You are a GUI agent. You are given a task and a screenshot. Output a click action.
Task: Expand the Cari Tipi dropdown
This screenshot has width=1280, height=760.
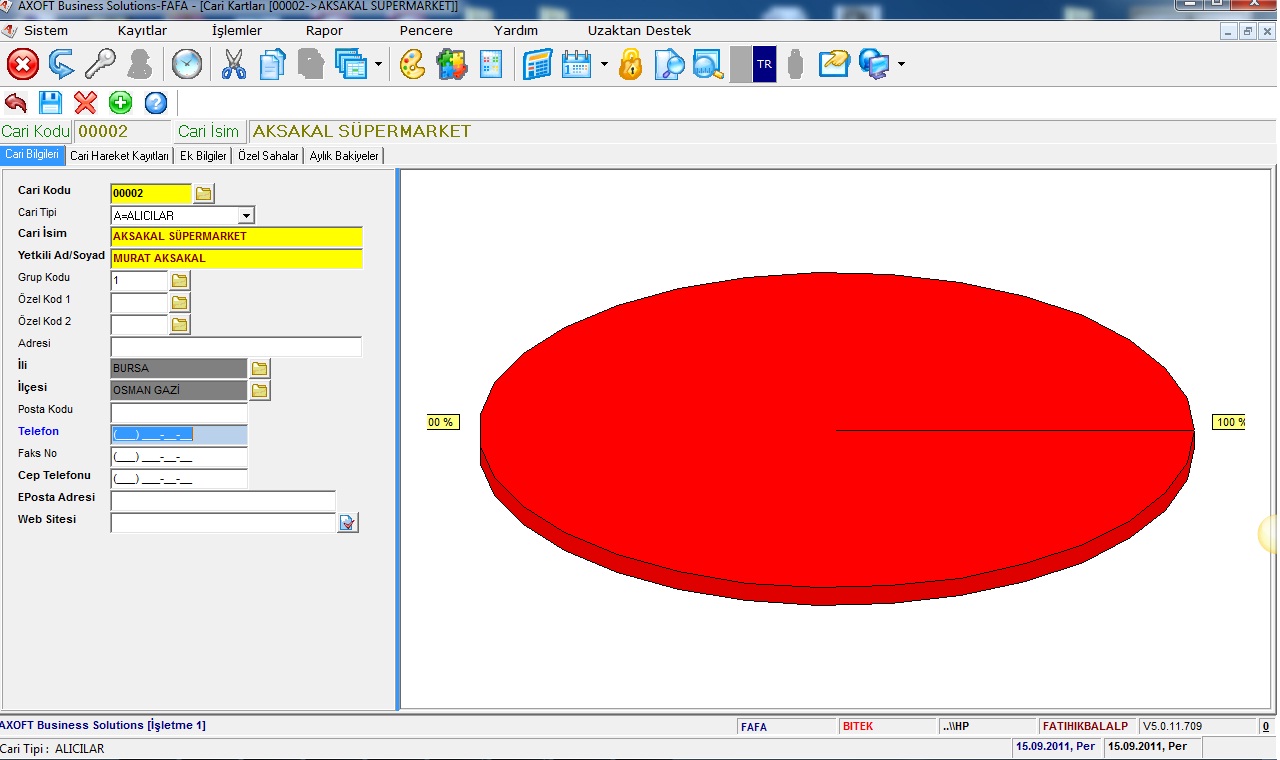(x=246, y=215)
